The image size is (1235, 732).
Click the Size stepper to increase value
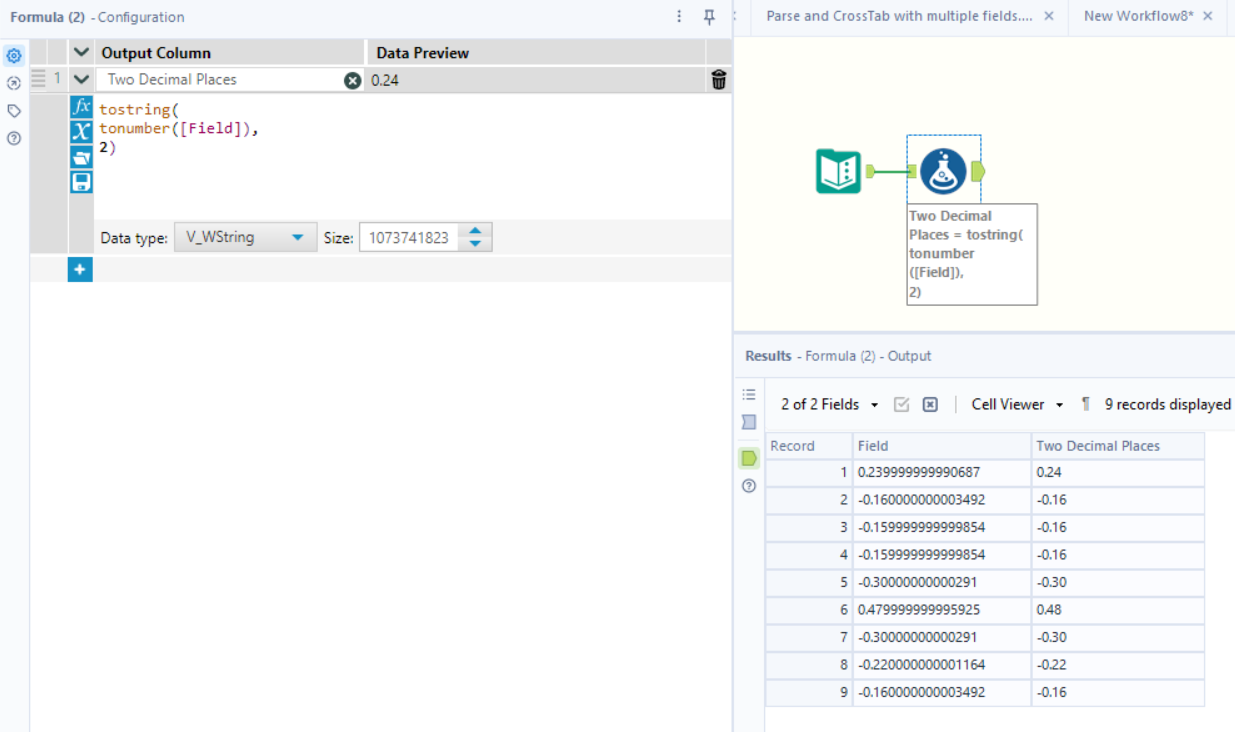tap(475, 231)
